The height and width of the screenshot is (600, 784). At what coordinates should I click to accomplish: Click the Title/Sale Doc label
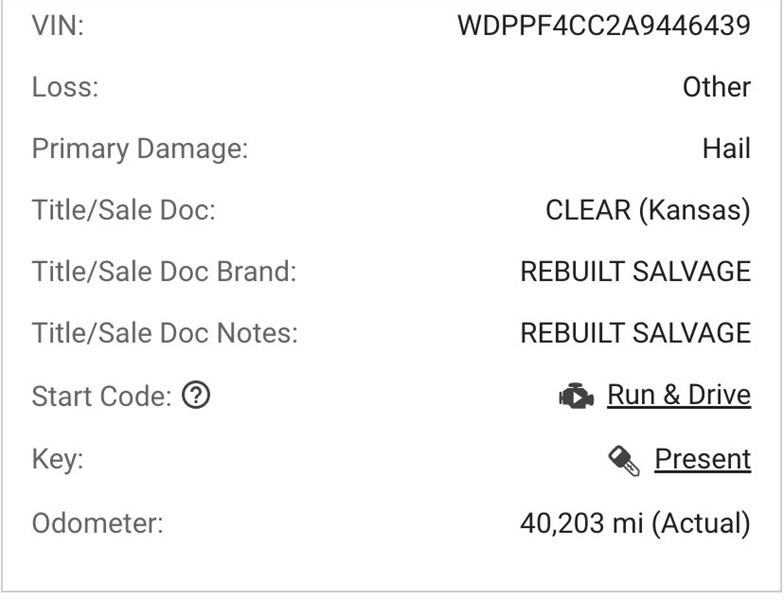(124, 211)
